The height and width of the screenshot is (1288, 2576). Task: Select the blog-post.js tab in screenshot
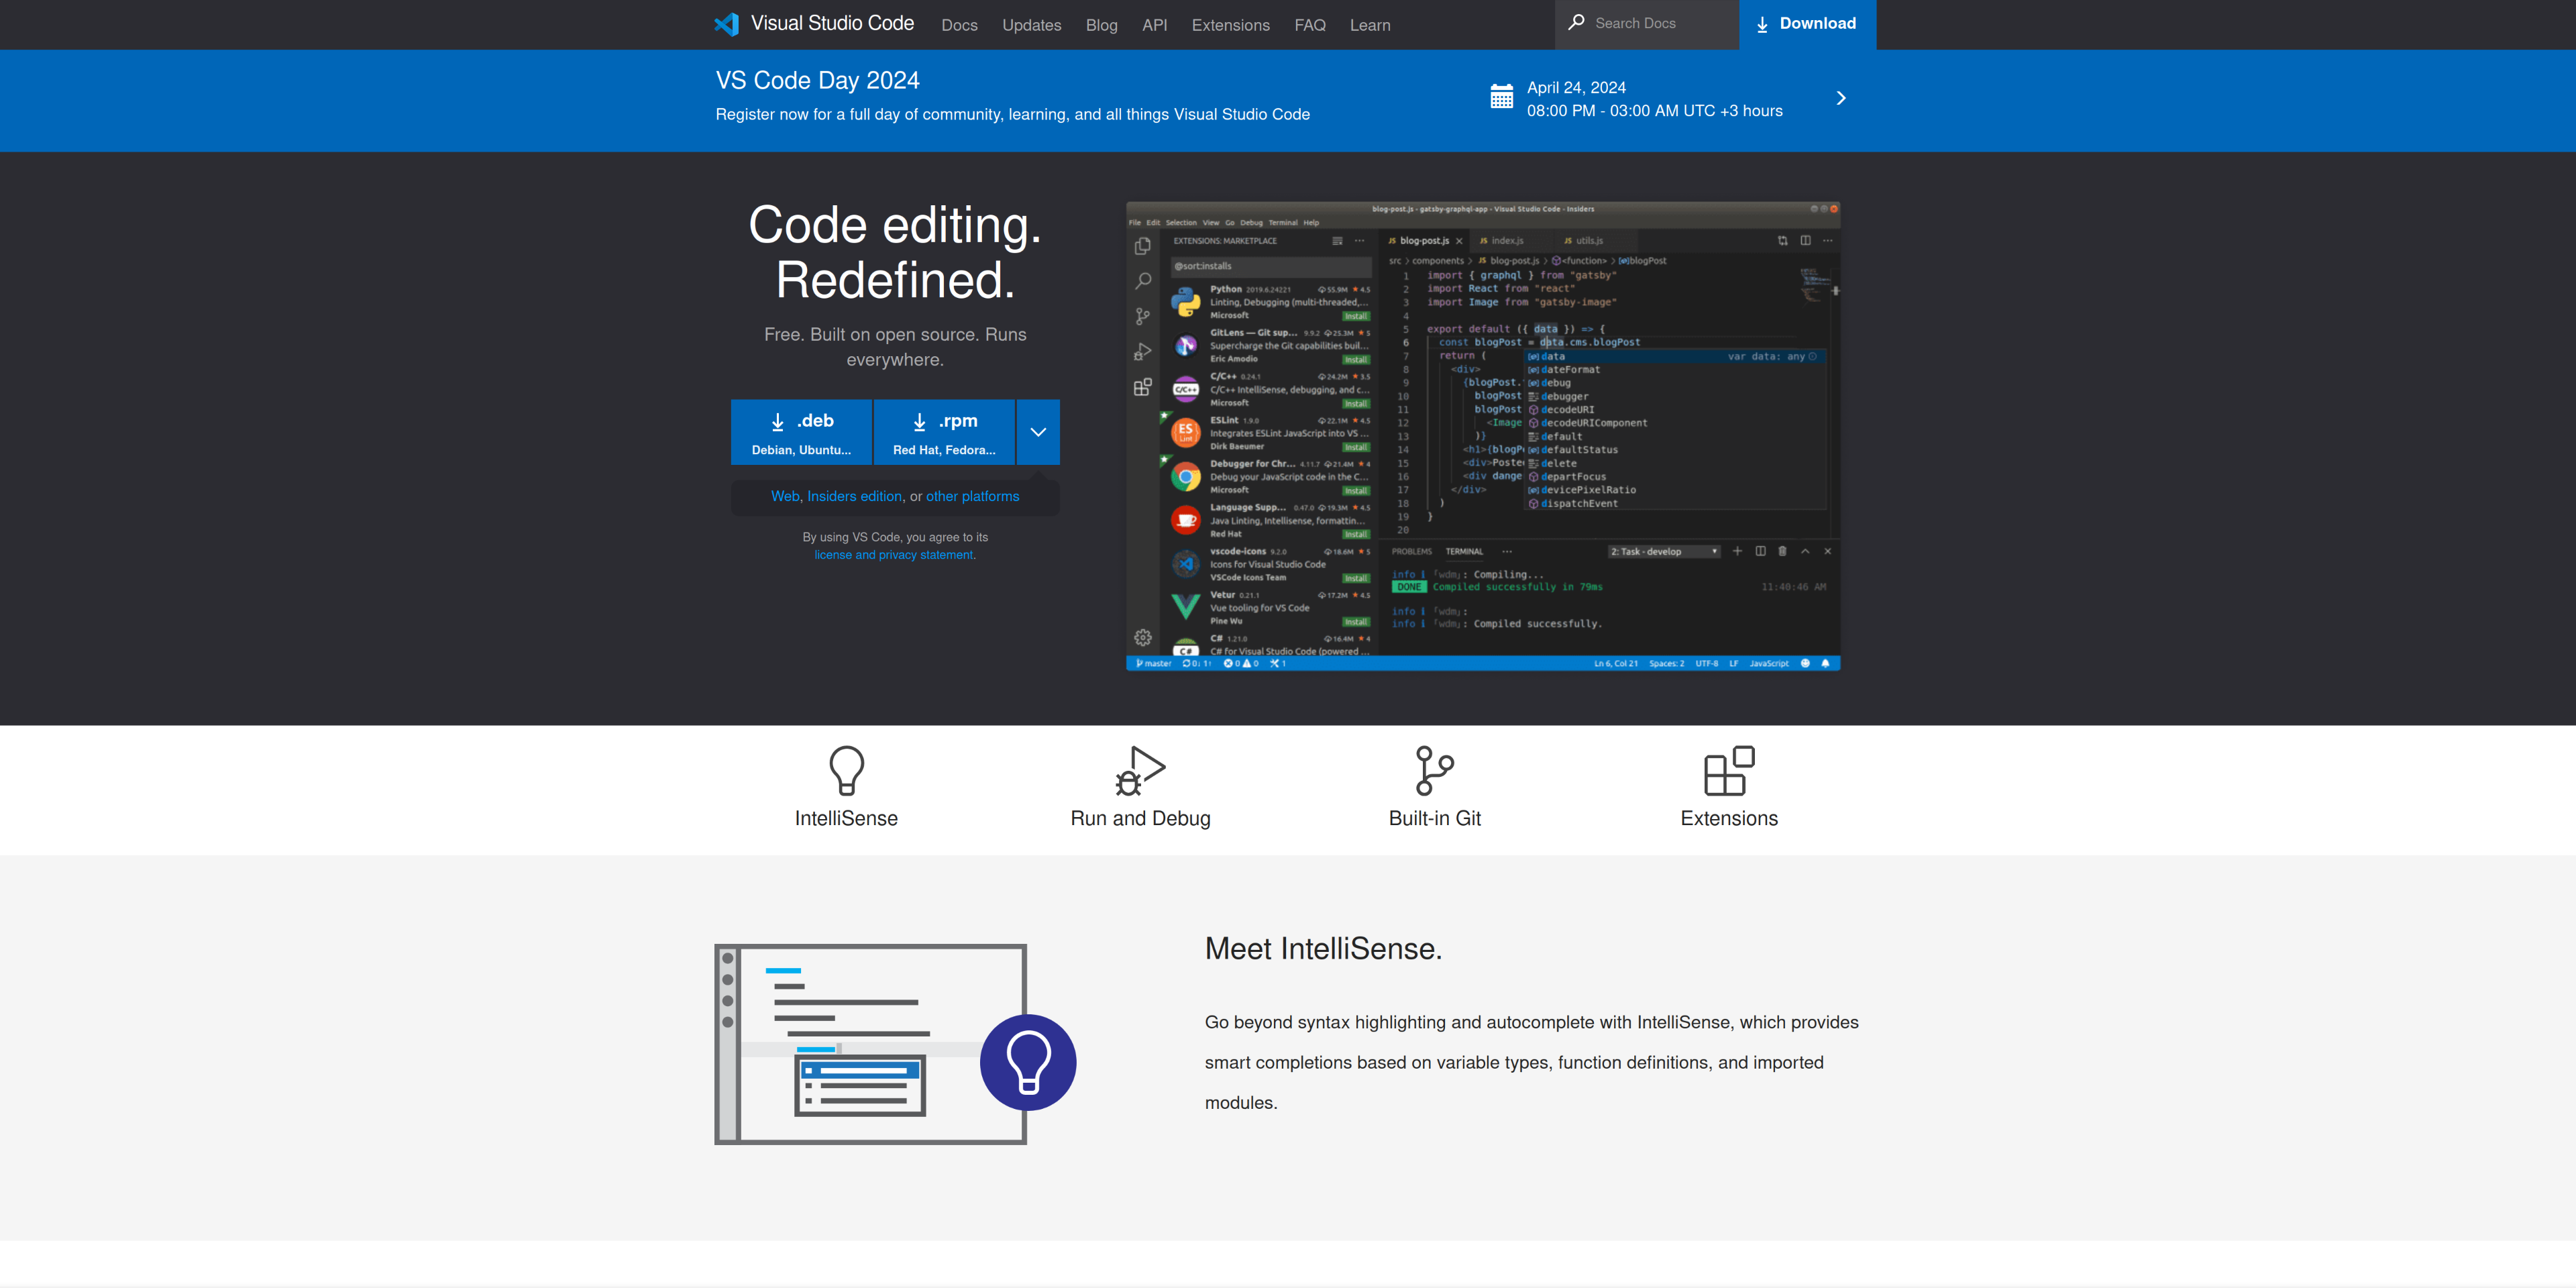[x=1424, y=241]
